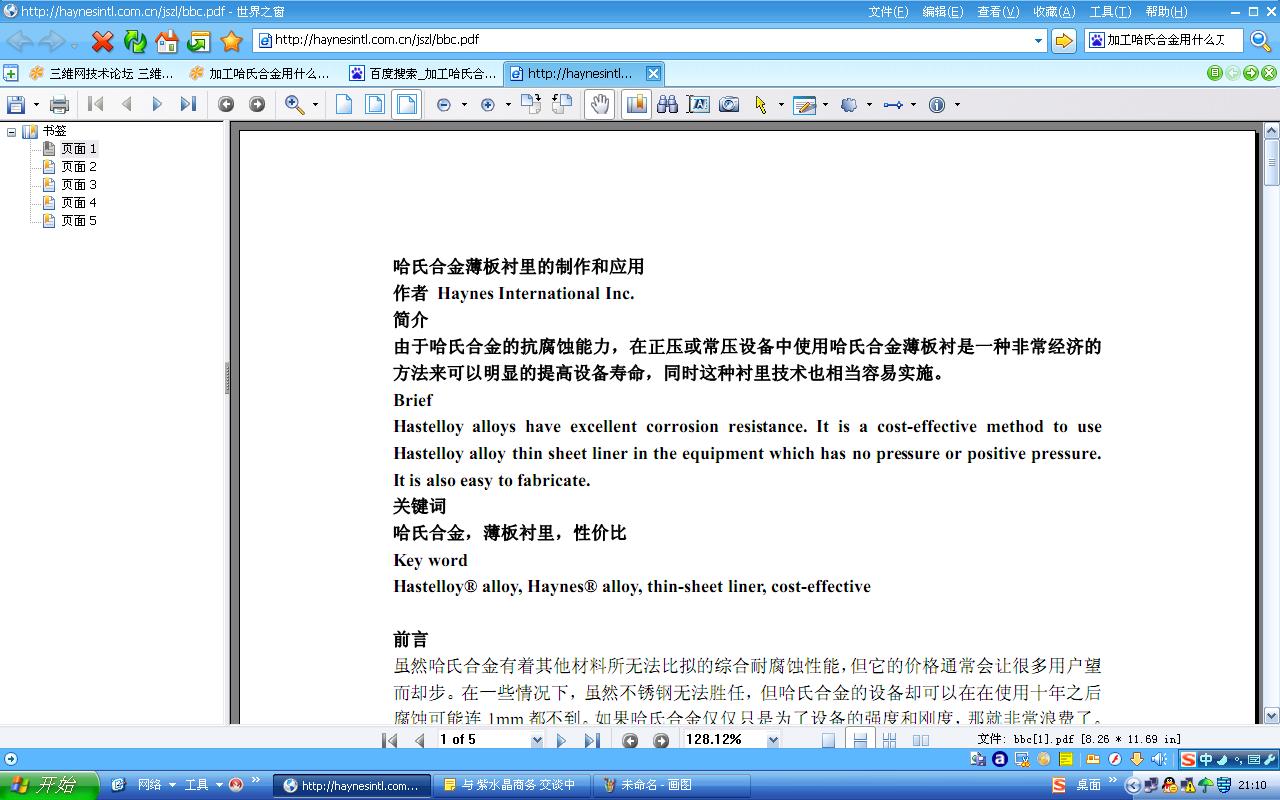Open the 文件(F) menu

tap(888, 11)
